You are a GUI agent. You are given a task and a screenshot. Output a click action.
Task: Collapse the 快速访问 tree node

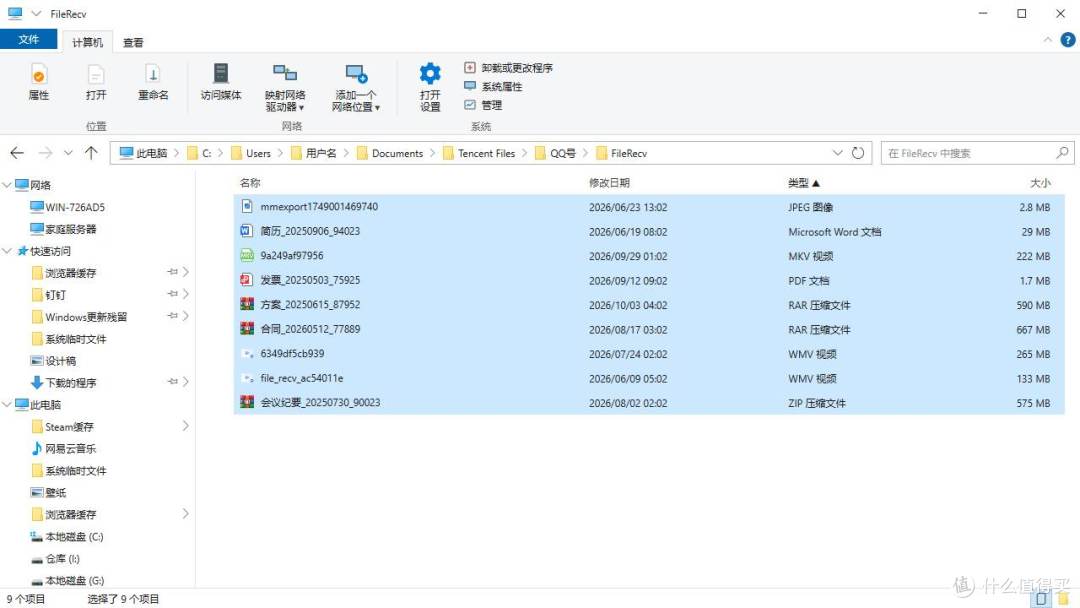point(7,251)
